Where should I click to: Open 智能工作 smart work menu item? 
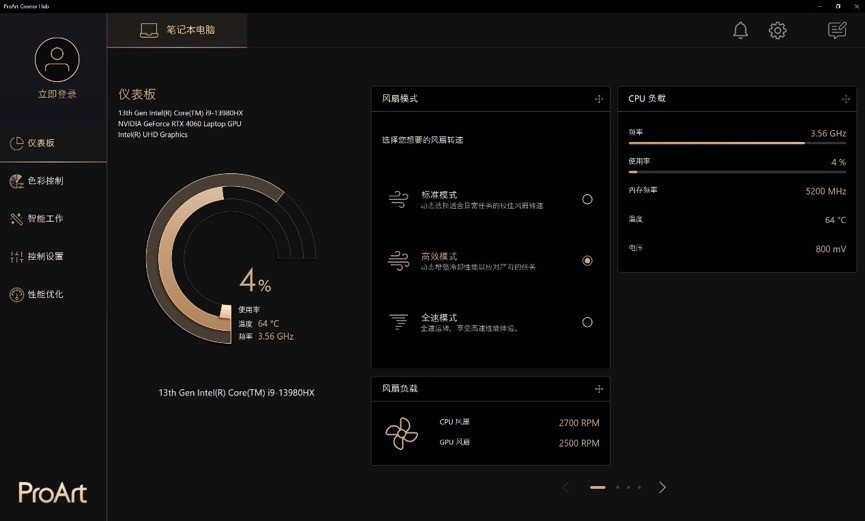point(54,219)
